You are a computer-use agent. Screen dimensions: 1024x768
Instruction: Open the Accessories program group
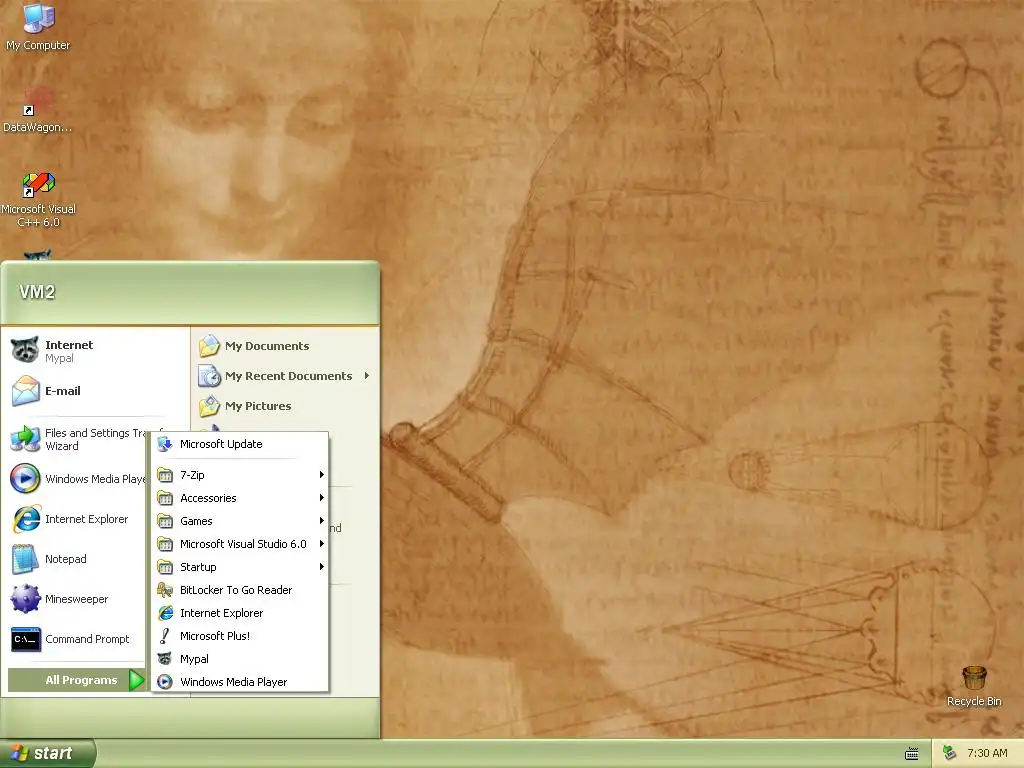click(x=240, y=498)
